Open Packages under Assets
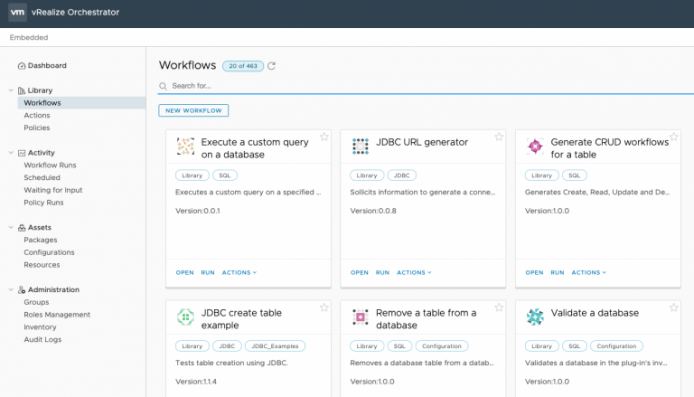Image resolution: width=694 pixels, height=397 pixels. point(40,240)
